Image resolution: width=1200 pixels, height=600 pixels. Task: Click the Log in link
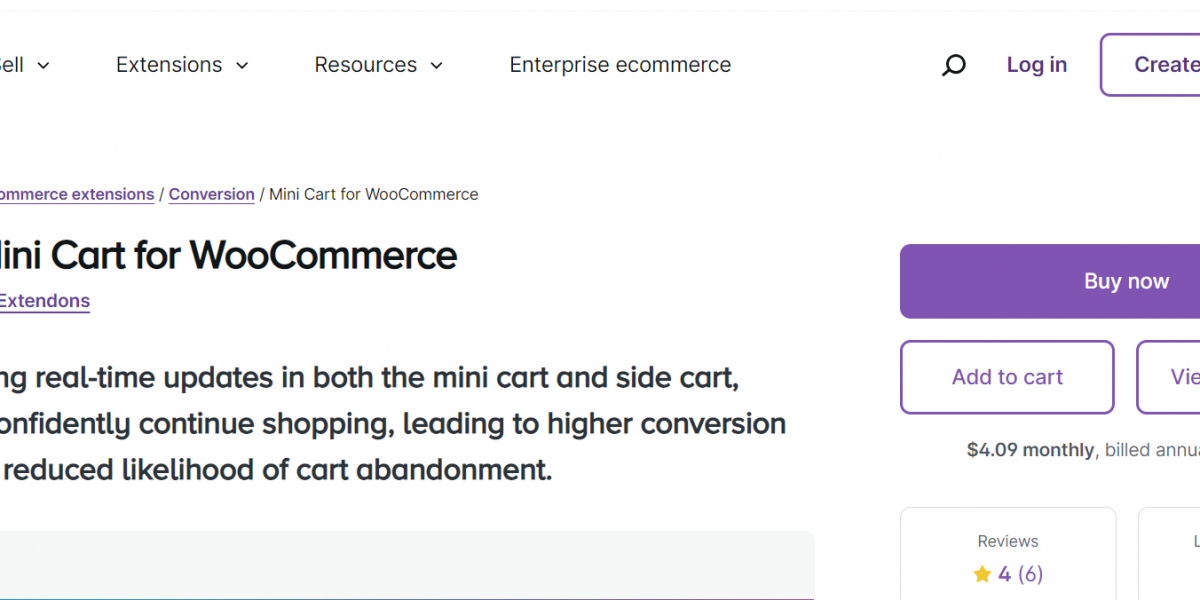(1036, 65)
